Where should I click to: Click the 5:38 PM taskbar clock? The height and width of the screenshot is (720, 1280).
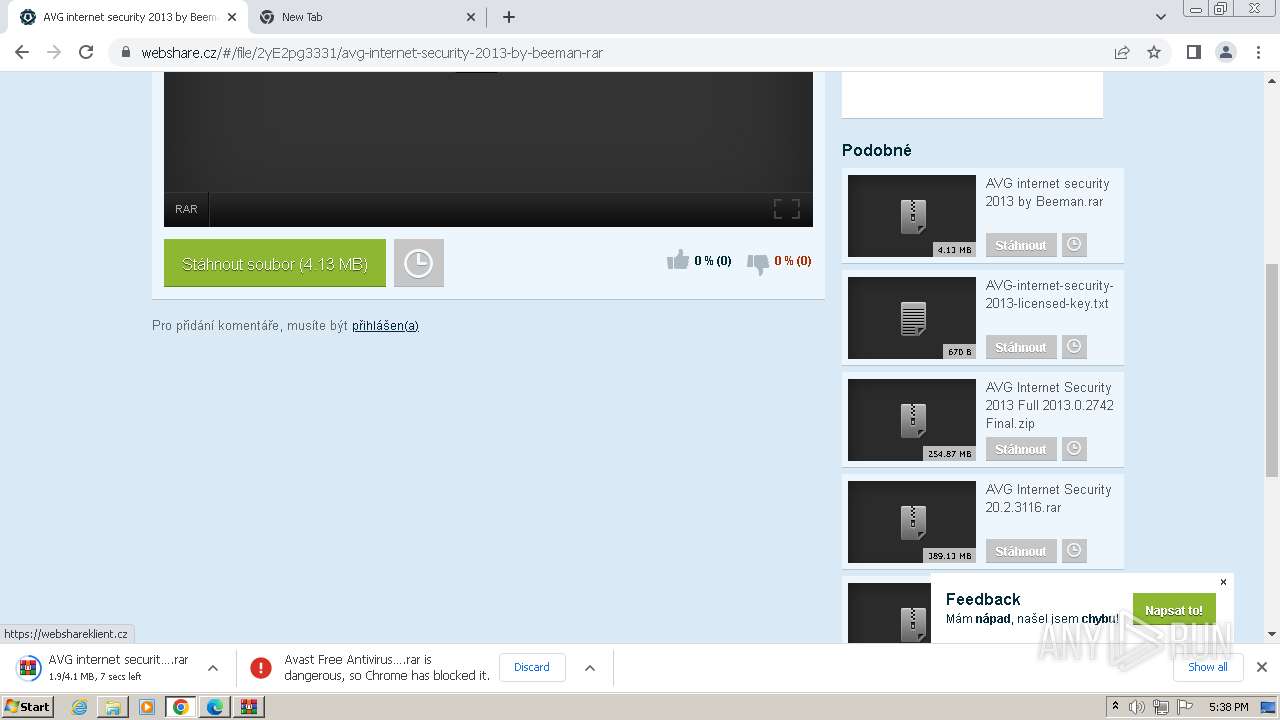(1228, 707)
